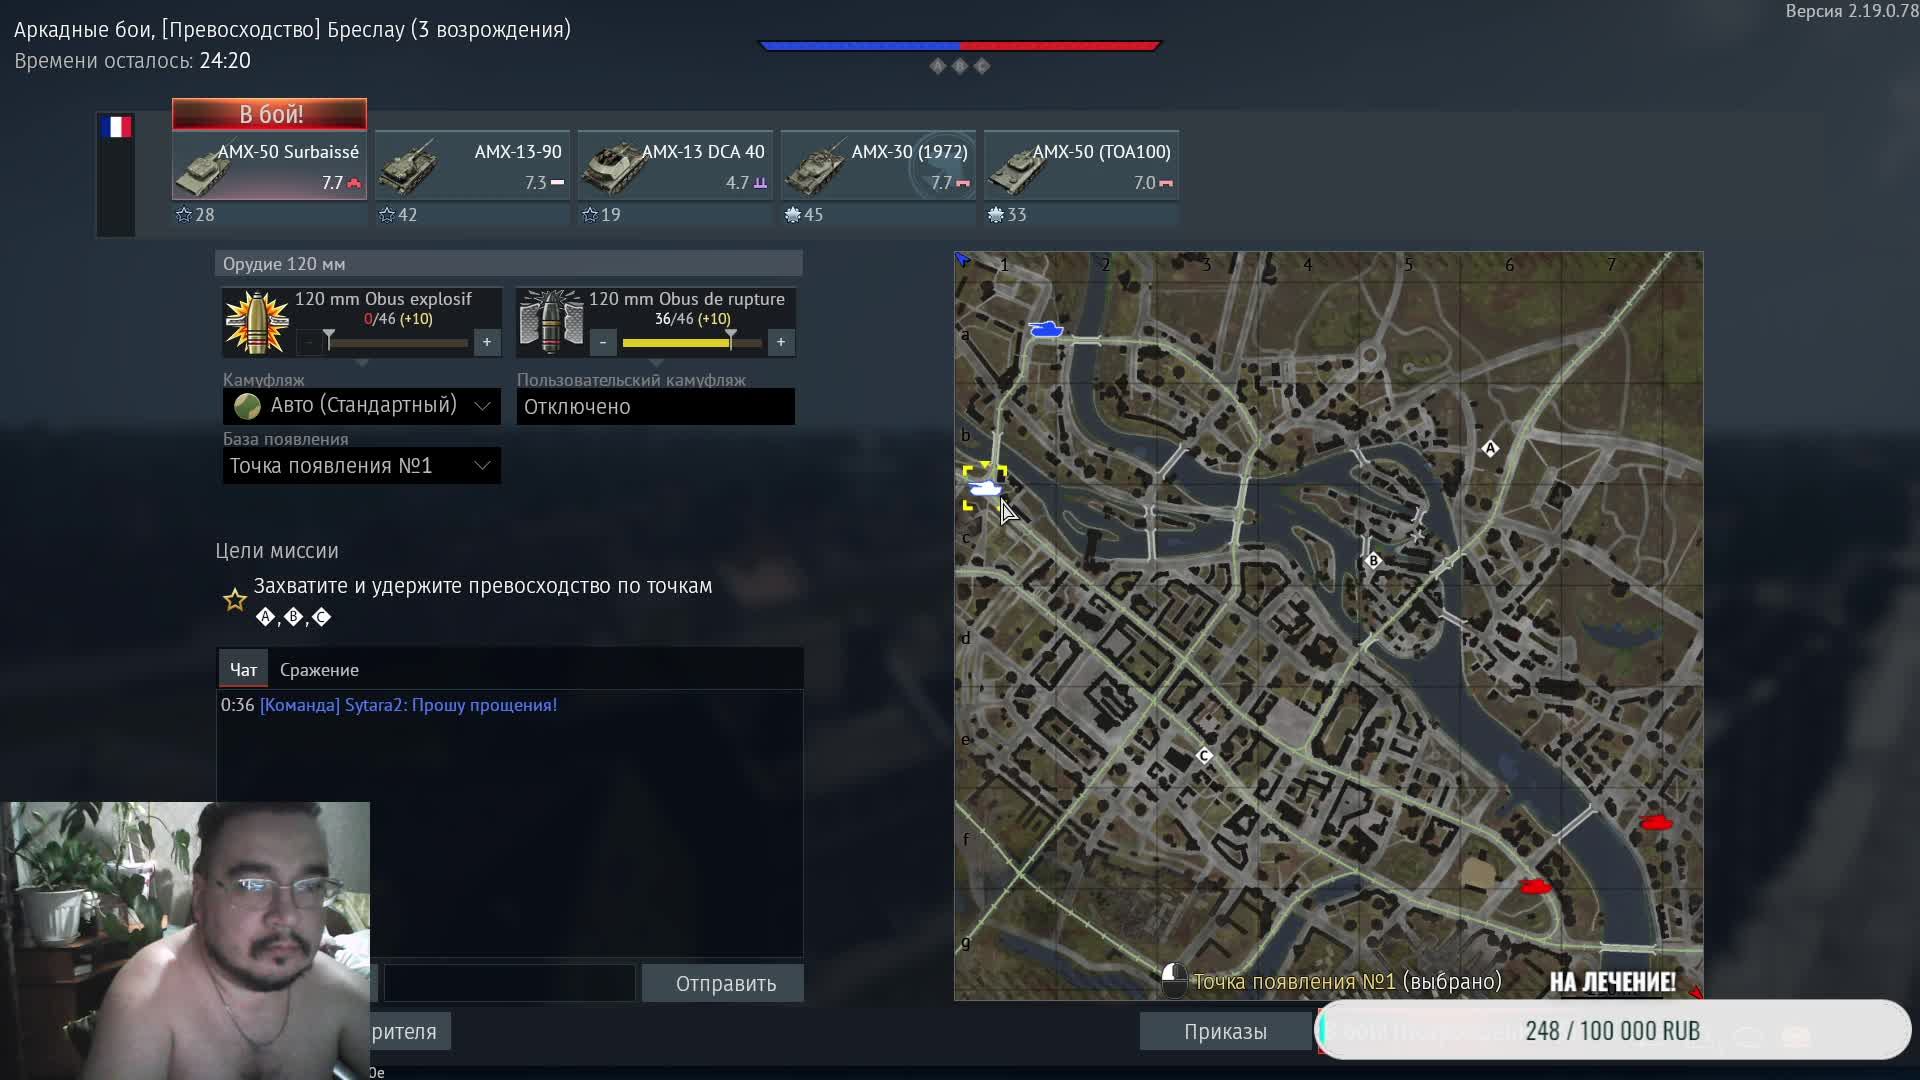Click the red enemy tank near river
The image size is (1920, 1080).
pos(1656,823)
